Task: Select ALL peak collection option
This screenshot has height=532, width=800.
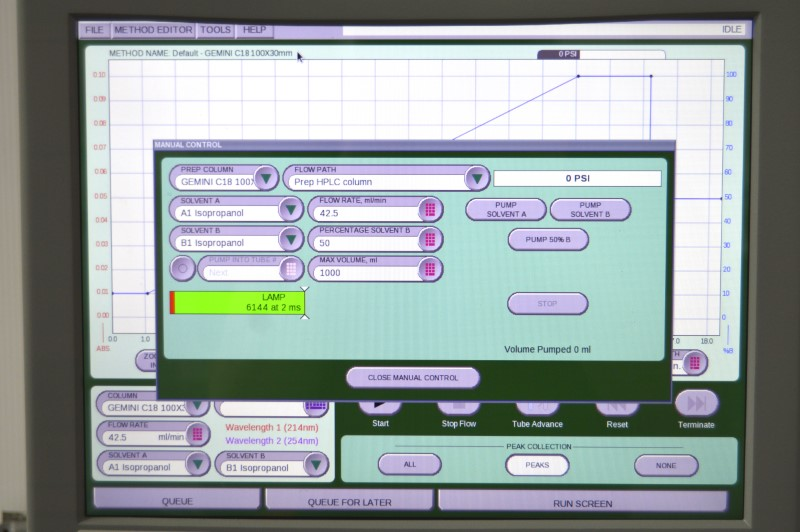Action: [x=409, y=465]
